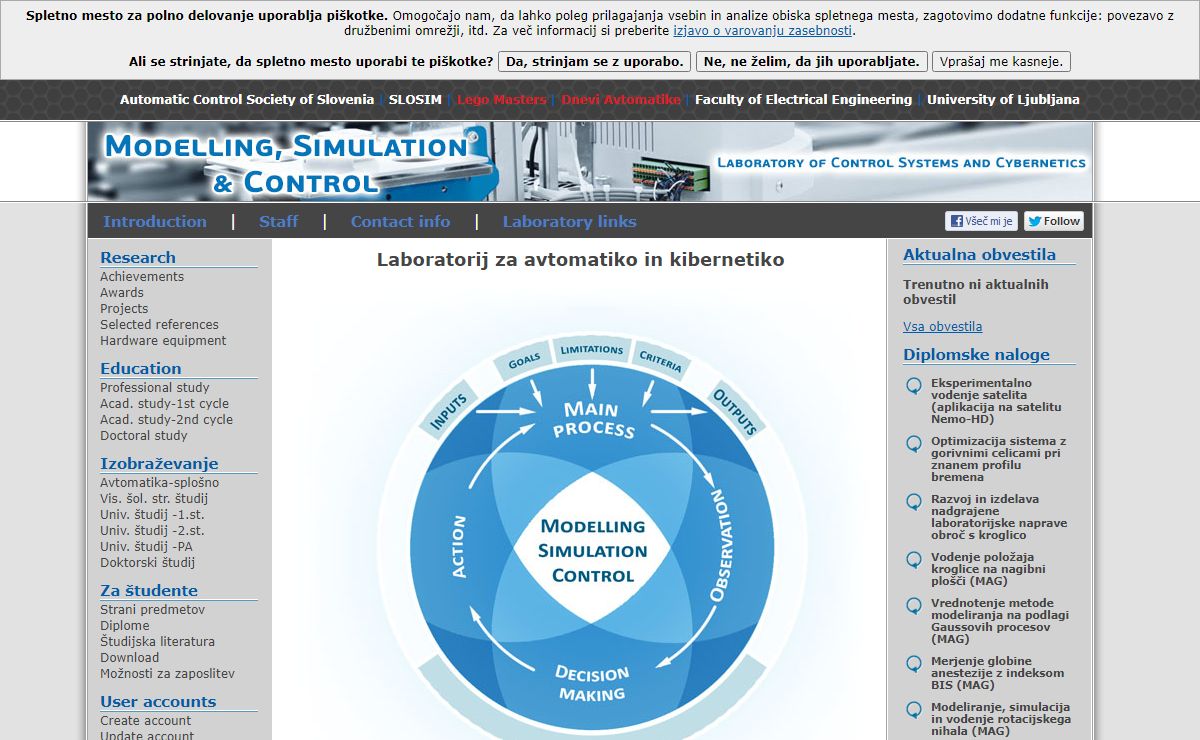Select the Introduction menu item

point(155,221)
